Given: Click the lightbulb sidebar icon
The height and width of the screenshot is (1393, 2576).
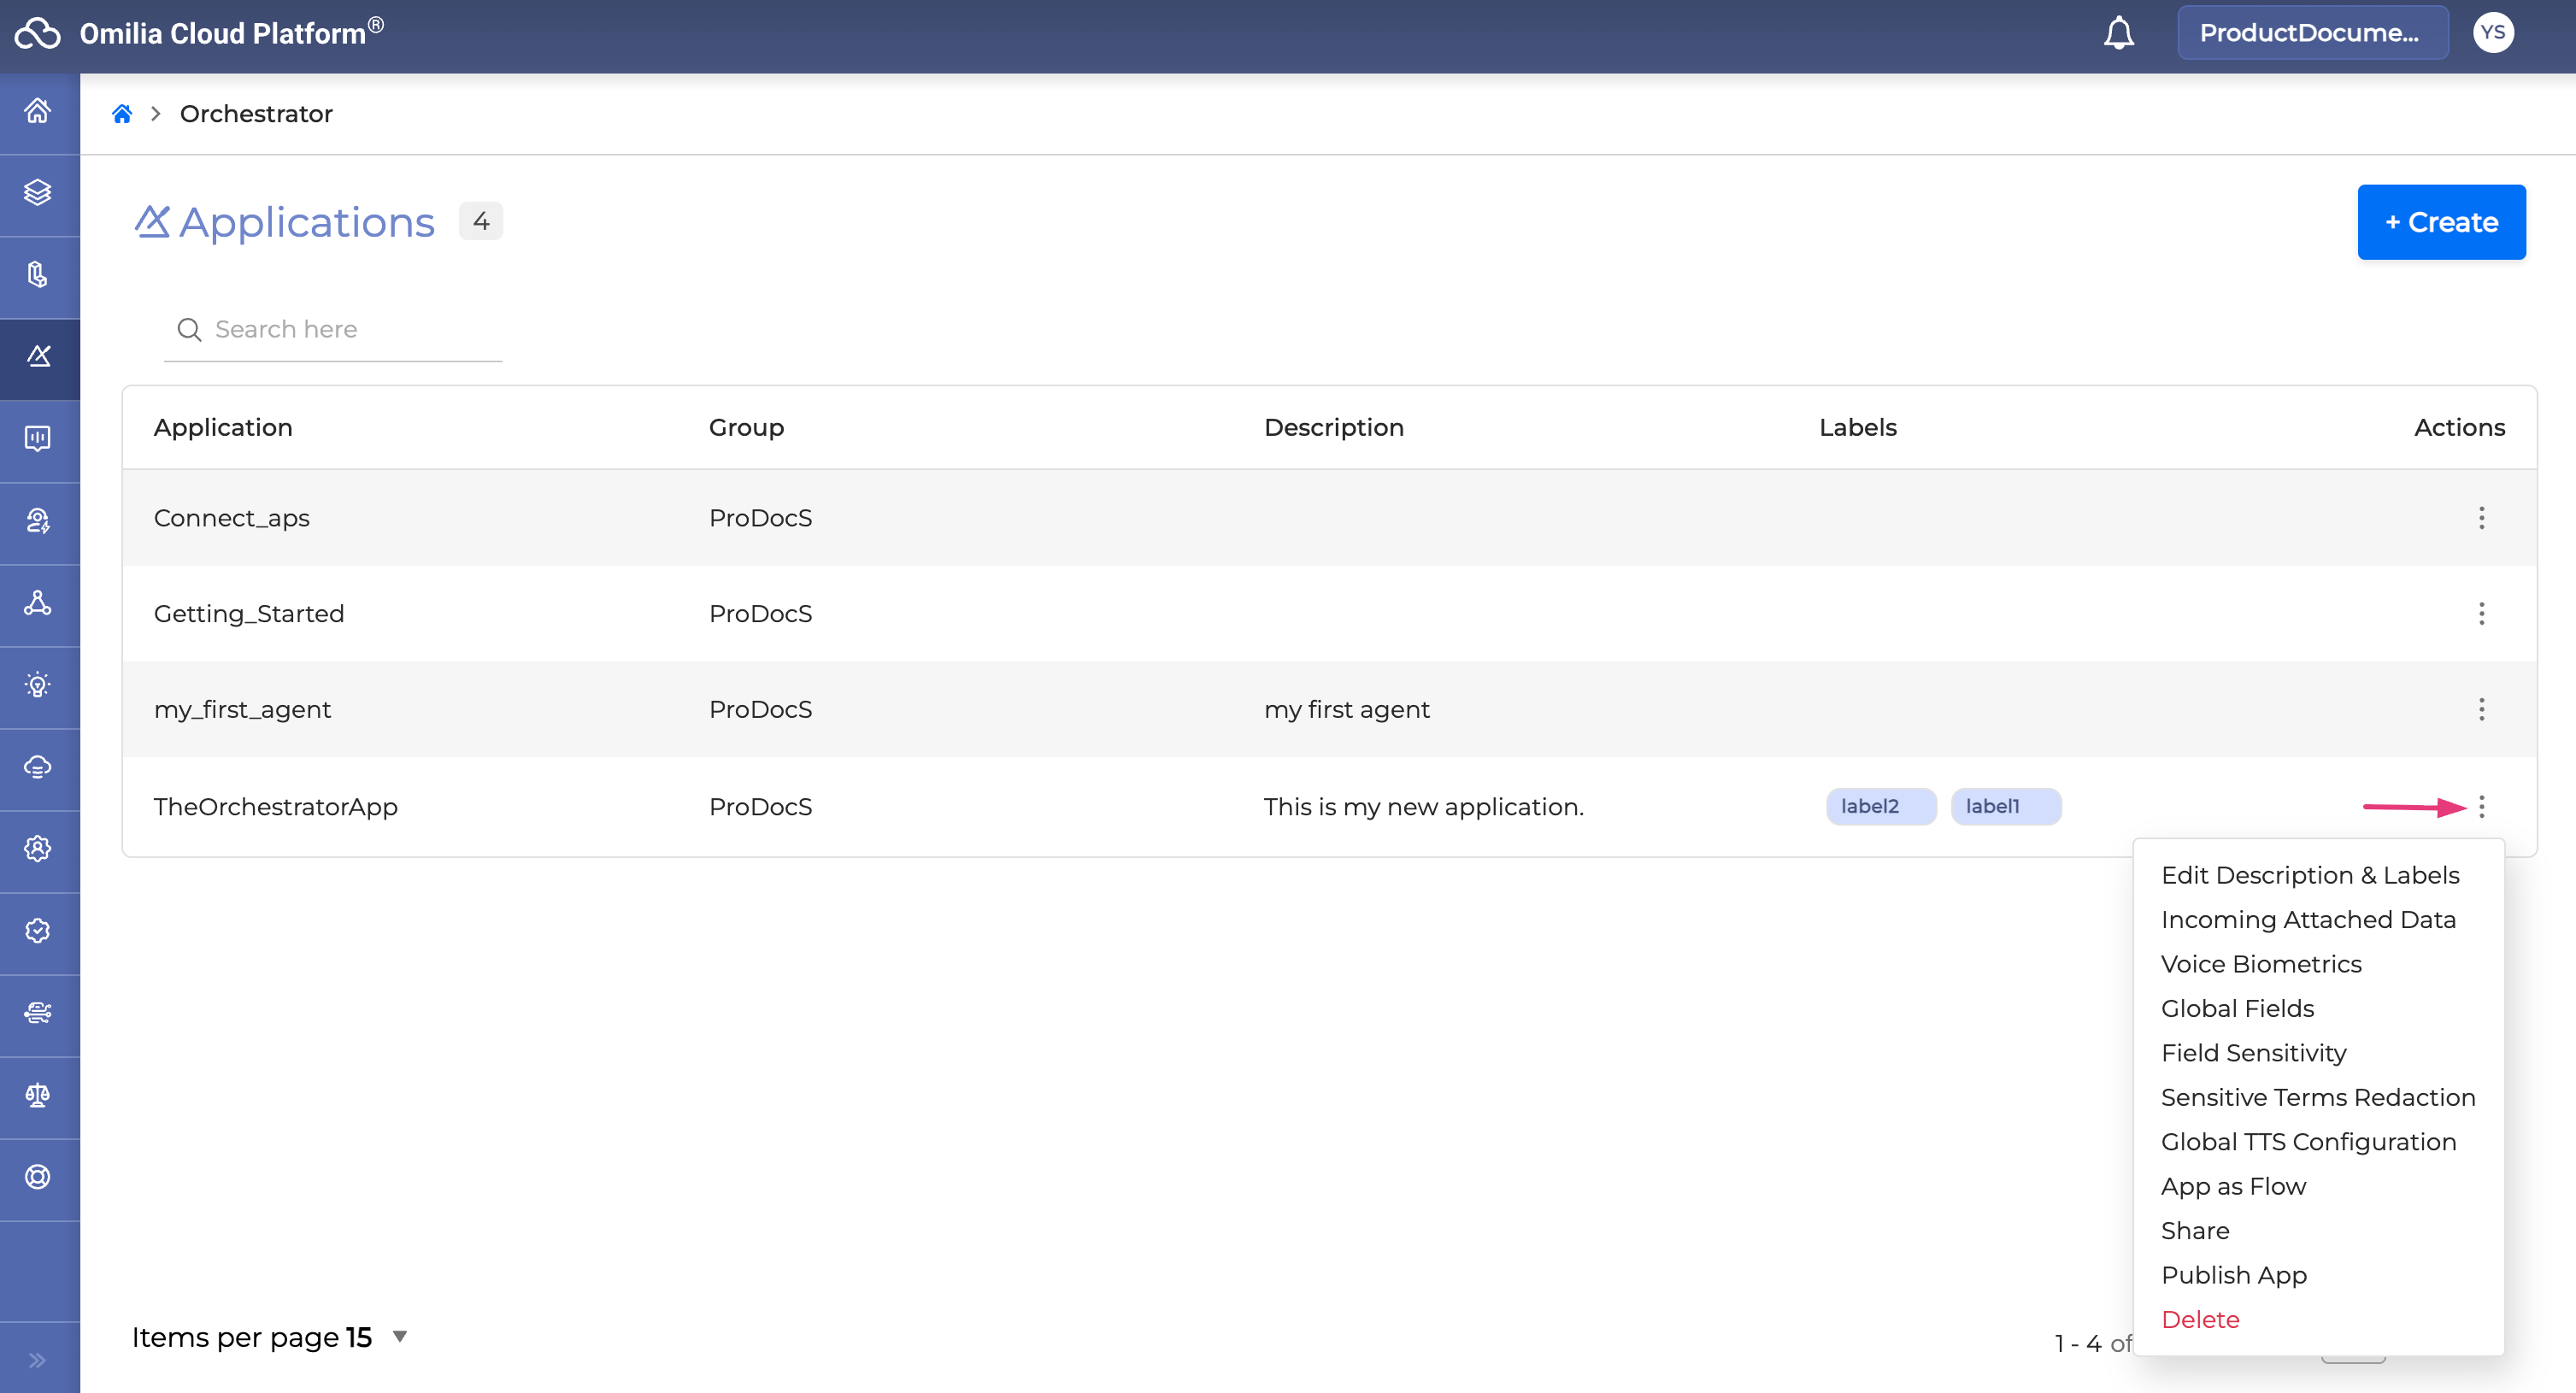Looking at the screenshot, I should [38, 685].
